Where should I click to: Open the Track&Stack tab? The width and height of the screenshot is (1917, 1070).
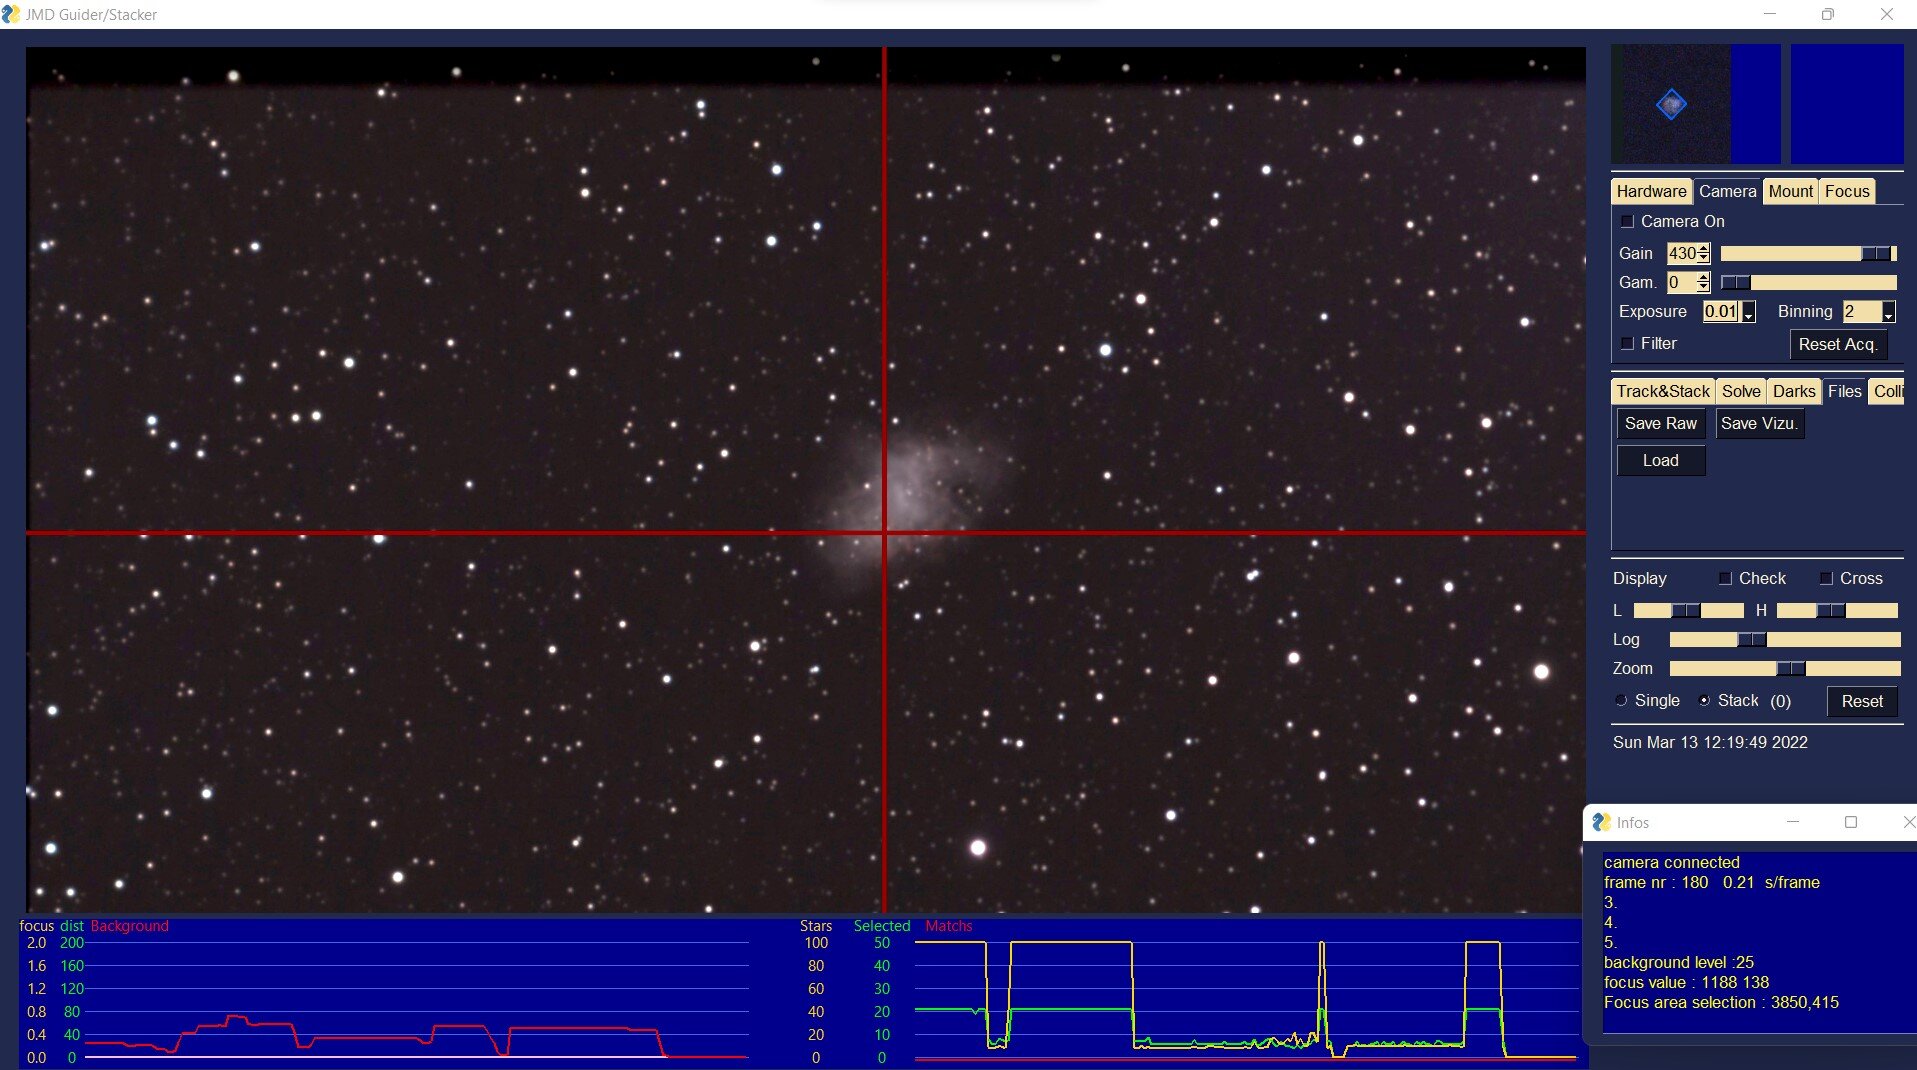(1663, 391)
